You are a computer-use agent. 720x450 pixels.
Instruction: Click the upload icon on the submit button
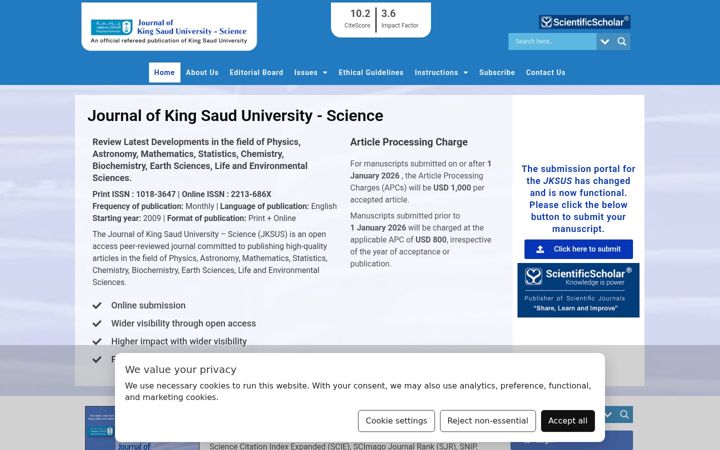coord(540,249)
